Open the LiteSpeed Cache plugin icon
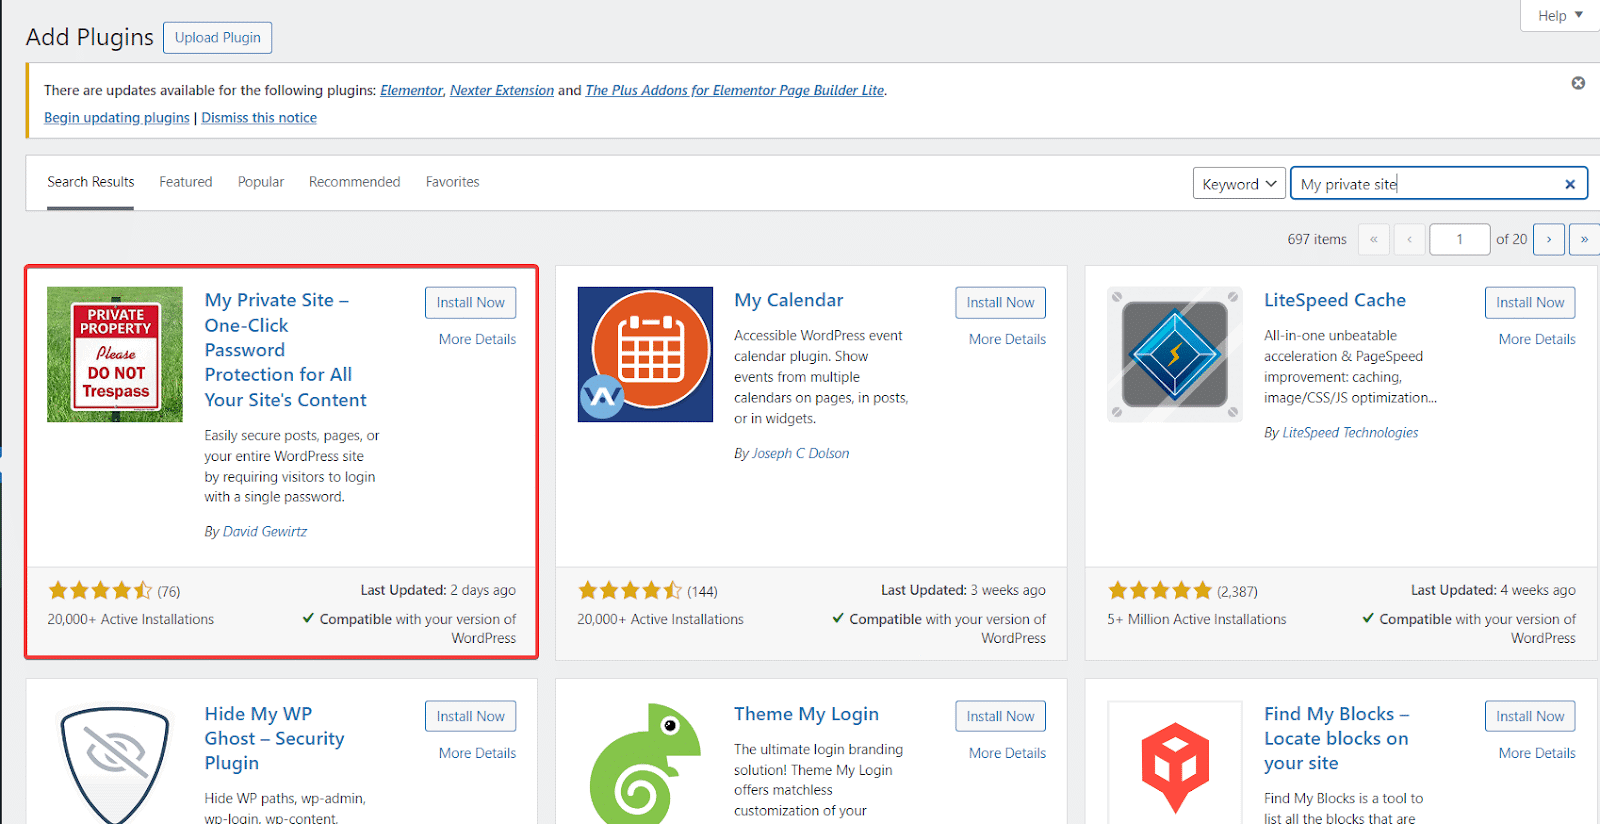The width and height of the screenshot is (1600, 824). pyautogui.click(x=1175, y=355)
